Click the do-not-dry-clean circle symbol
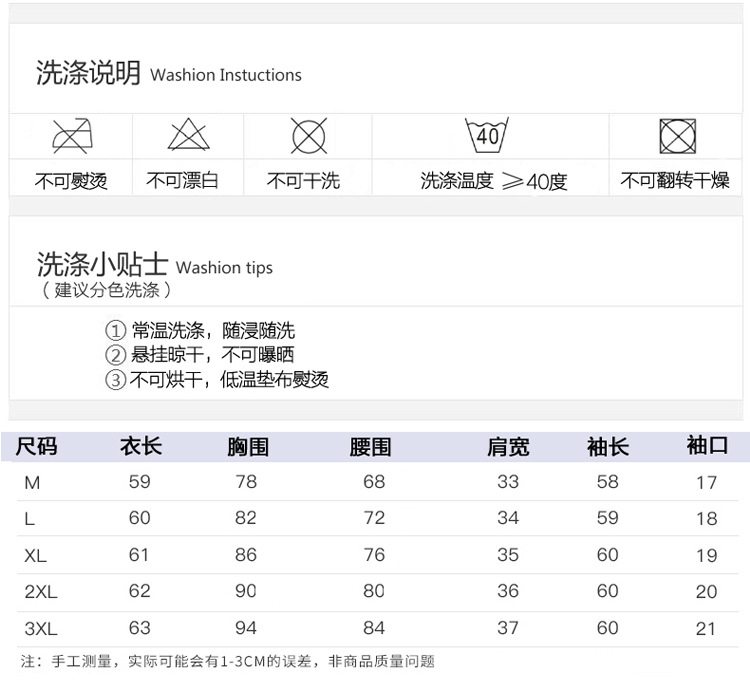This screenshot has width=750, height=682. click(x=308, y=135)
